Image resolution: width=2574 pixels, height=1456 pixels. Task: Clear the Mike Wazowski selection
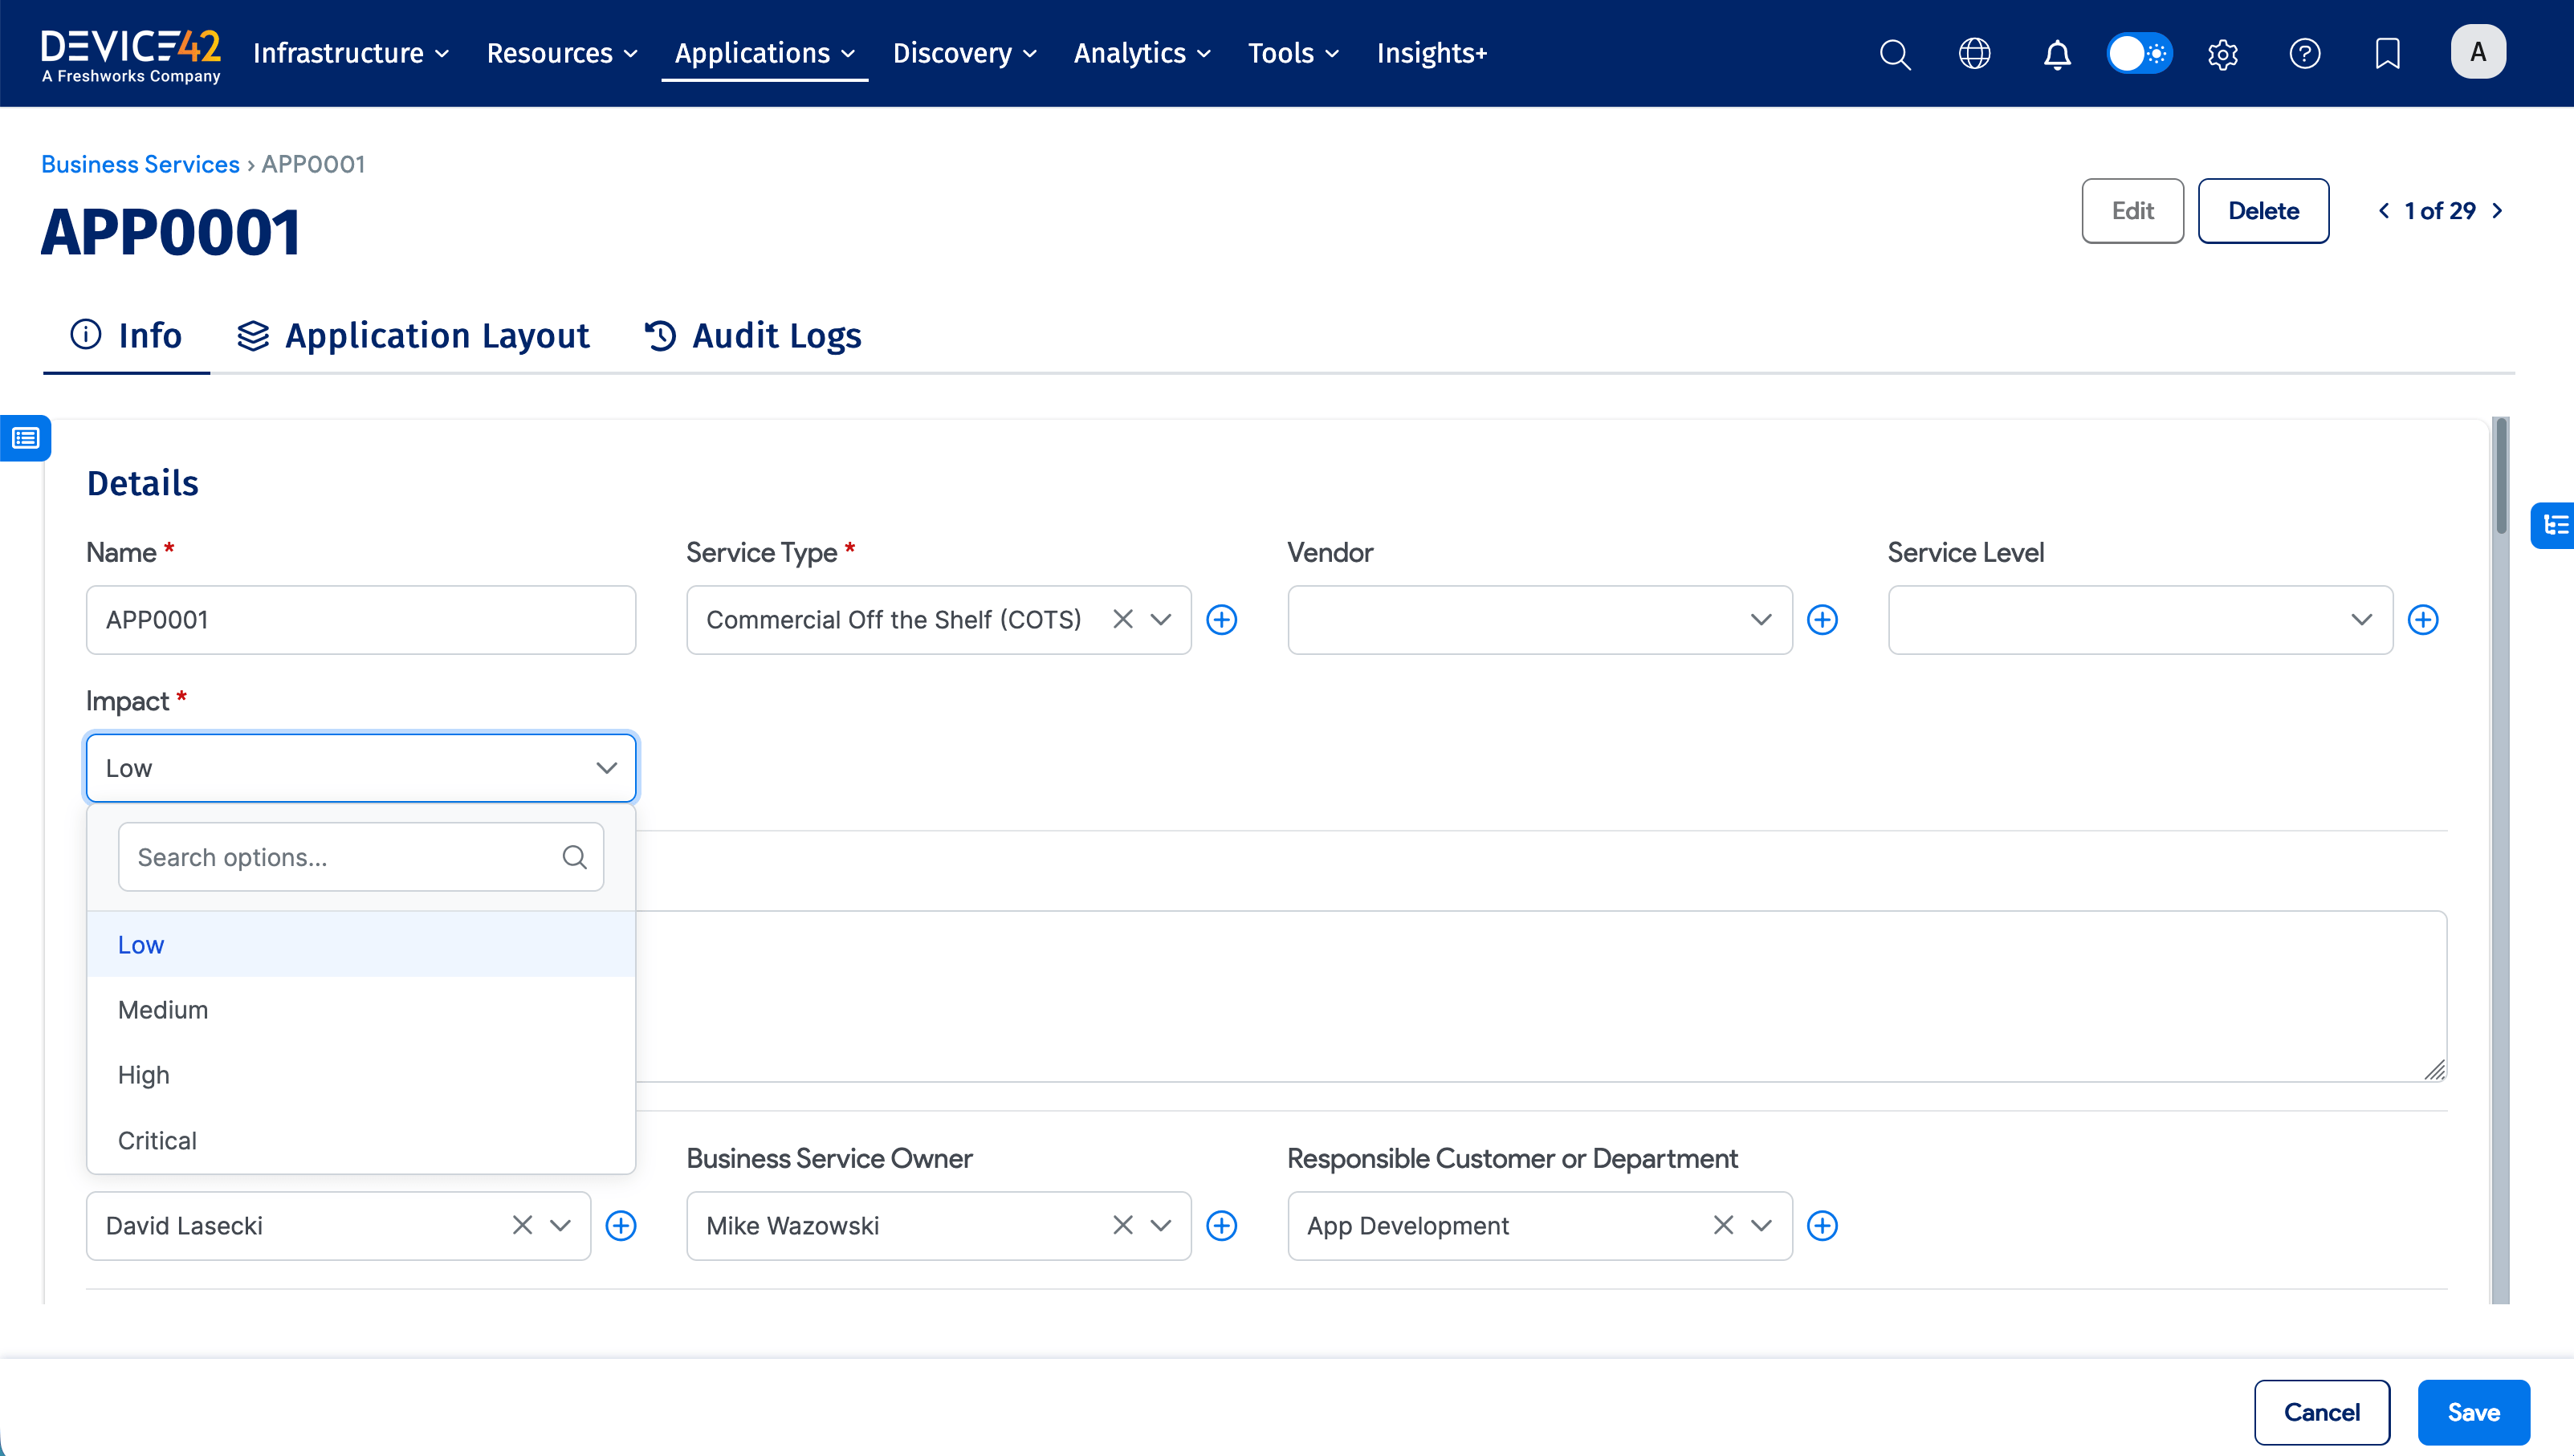tap(1122, 1226)
